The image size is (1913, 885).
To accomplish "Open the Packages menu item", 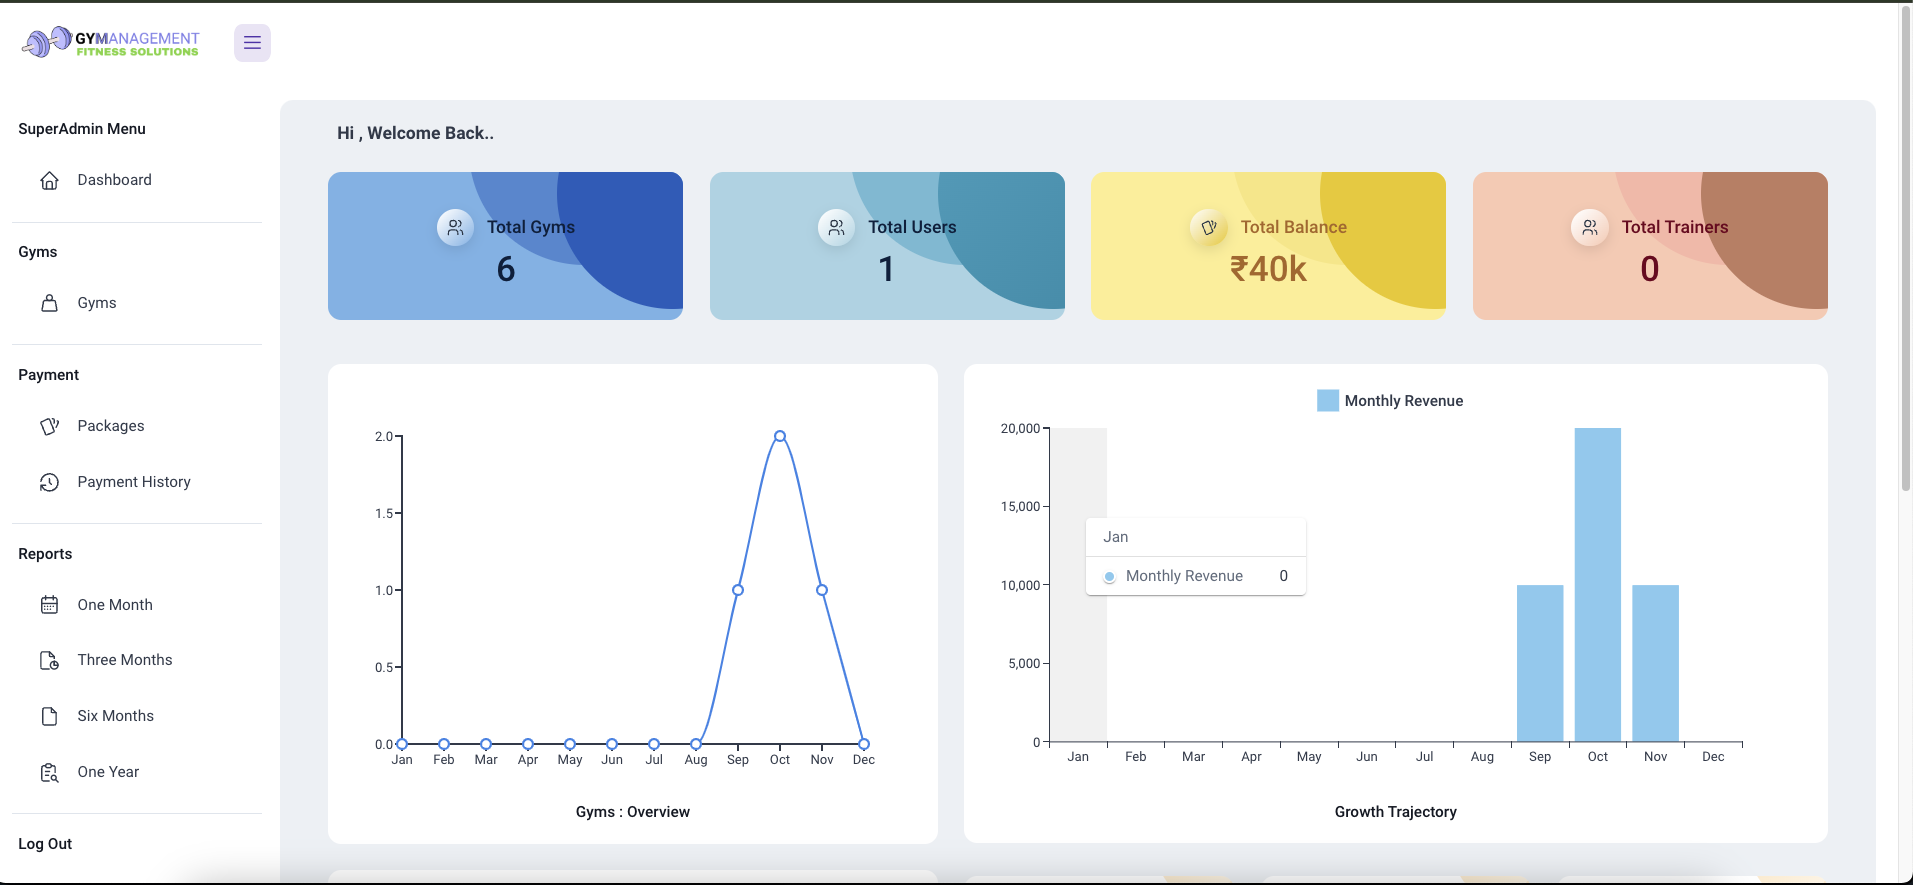I will (111, 426).
